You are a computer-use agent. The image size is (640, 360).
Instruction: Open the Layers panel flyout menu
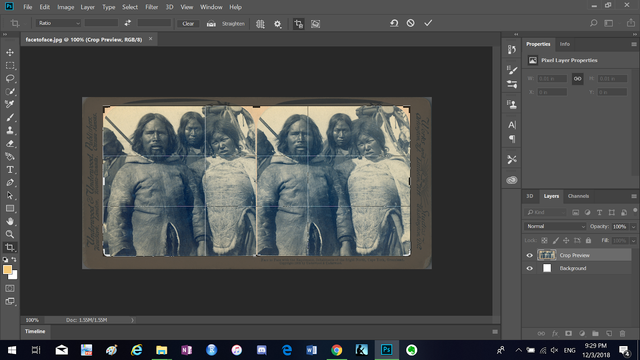pos(633,196)
